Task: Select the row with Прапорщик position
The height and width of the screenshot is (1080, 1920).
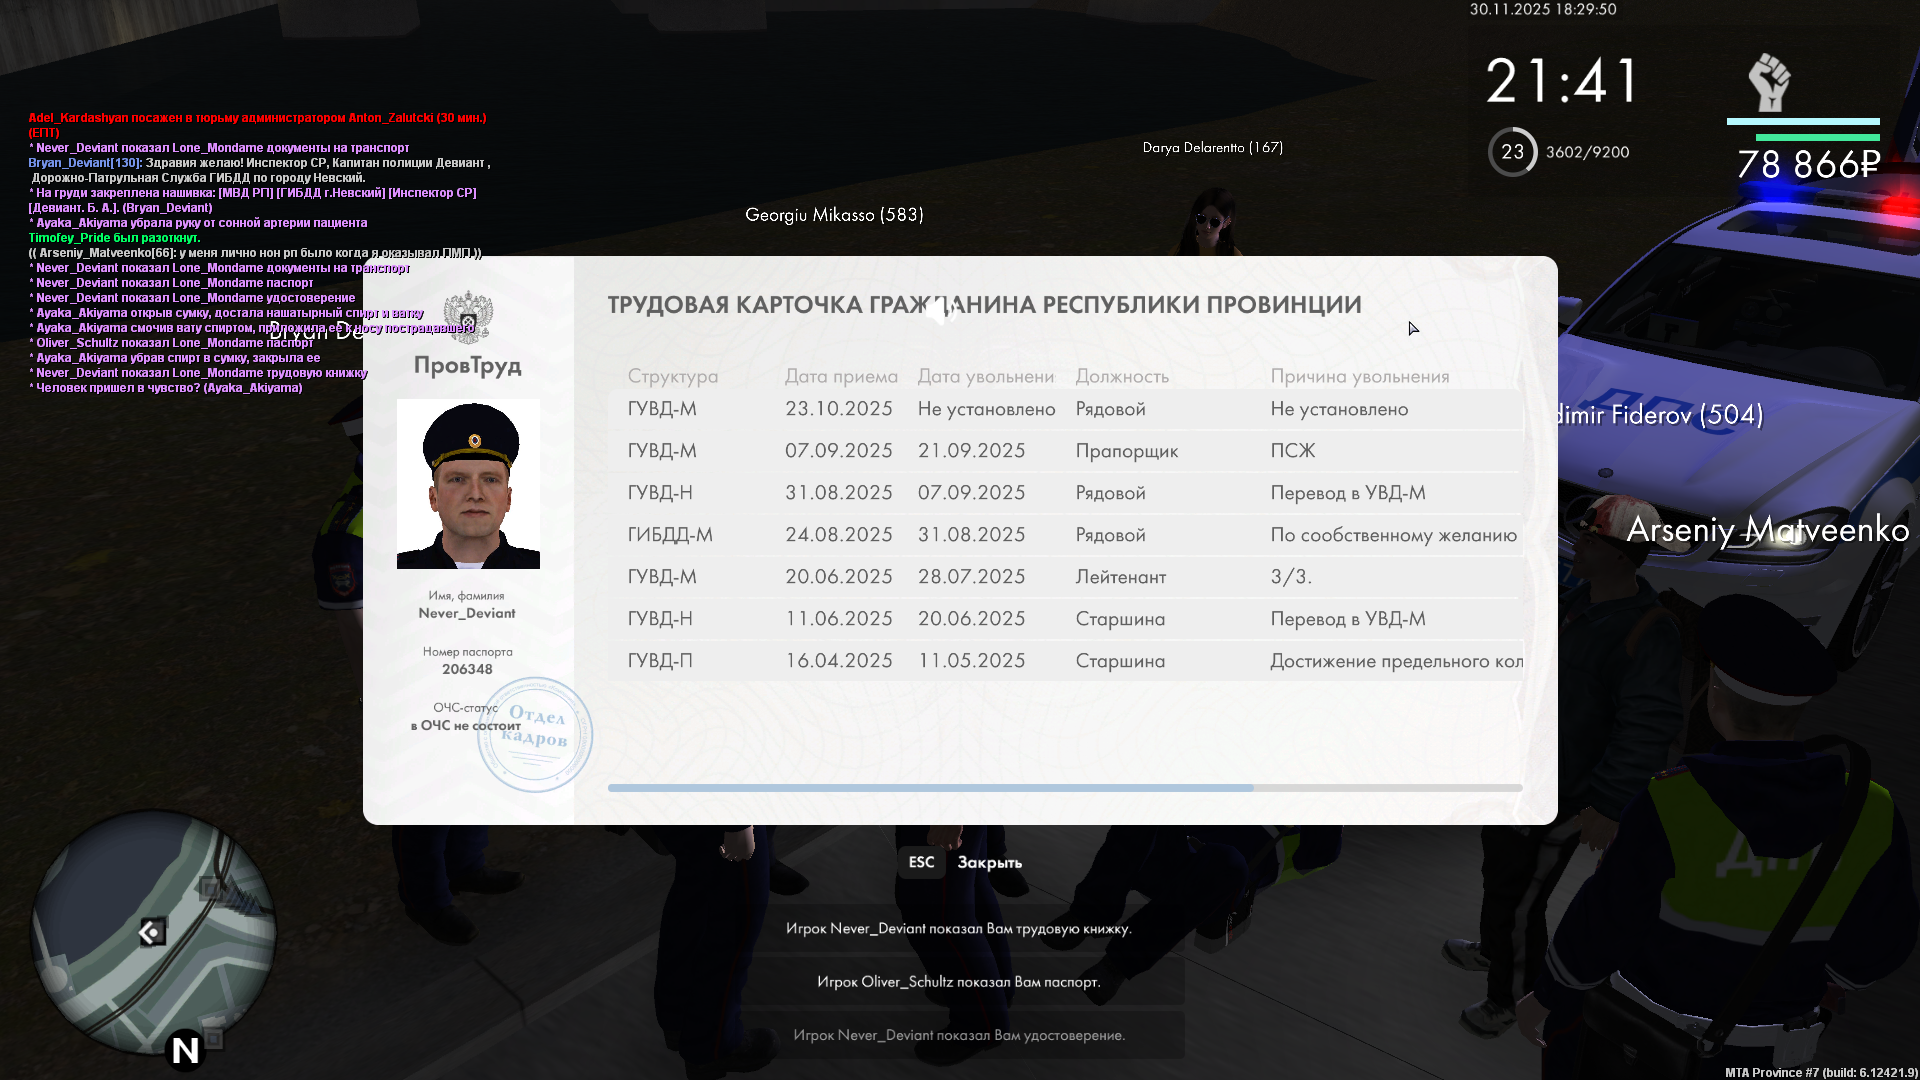Action: coord(1065,451)
